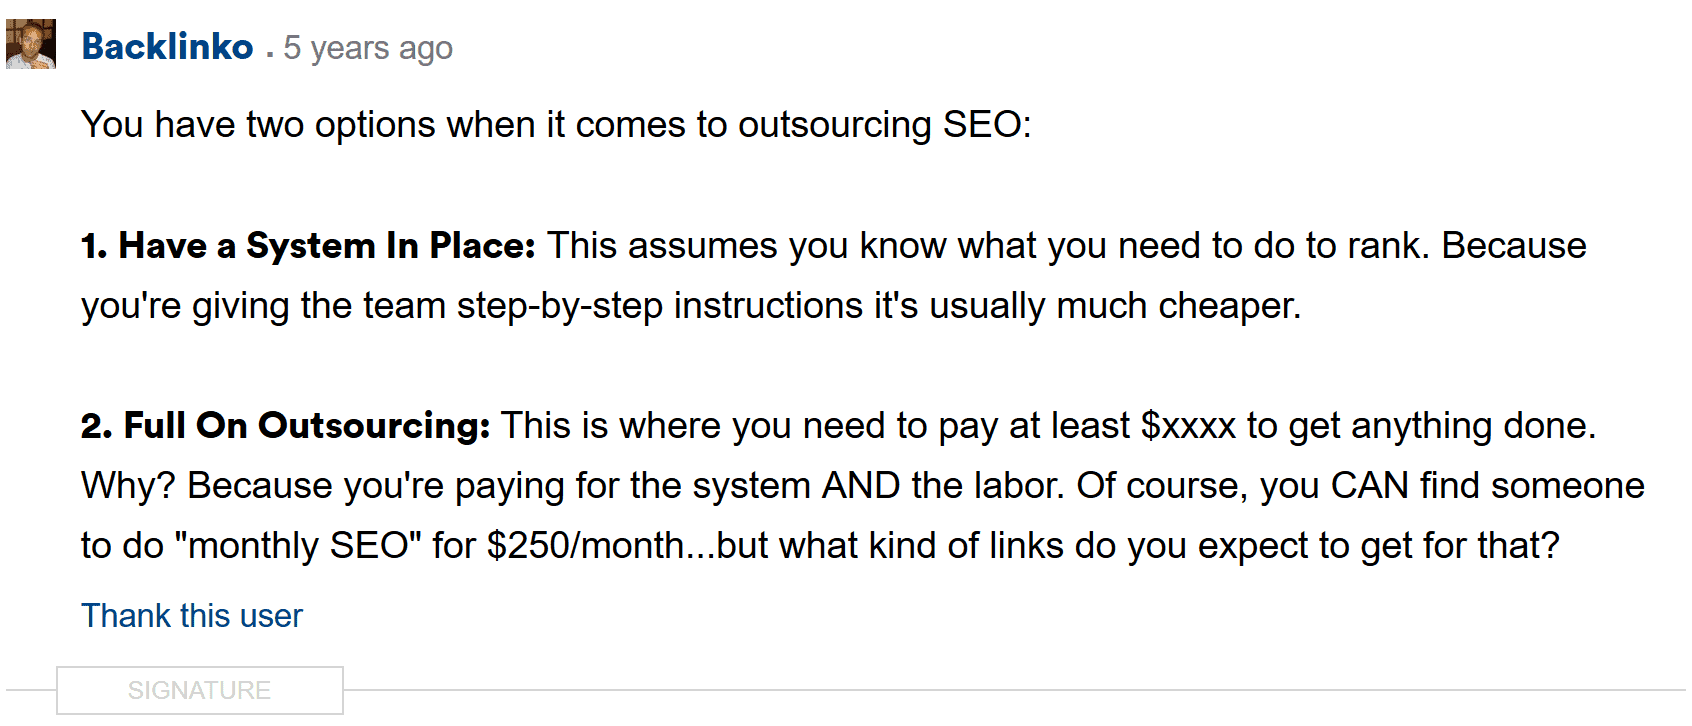Click the divider line beside the SIGNATURE box

1014,690
